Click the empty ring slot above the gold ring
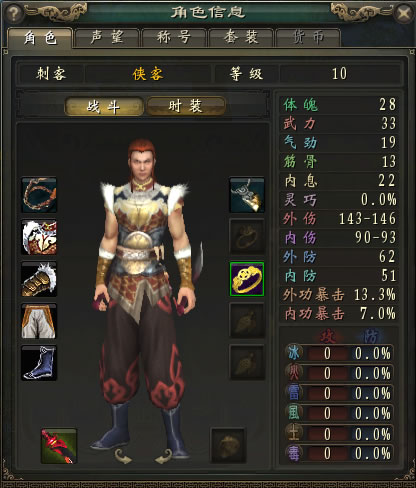This screenshot has width=416, height=488. (x=247, y=237)
